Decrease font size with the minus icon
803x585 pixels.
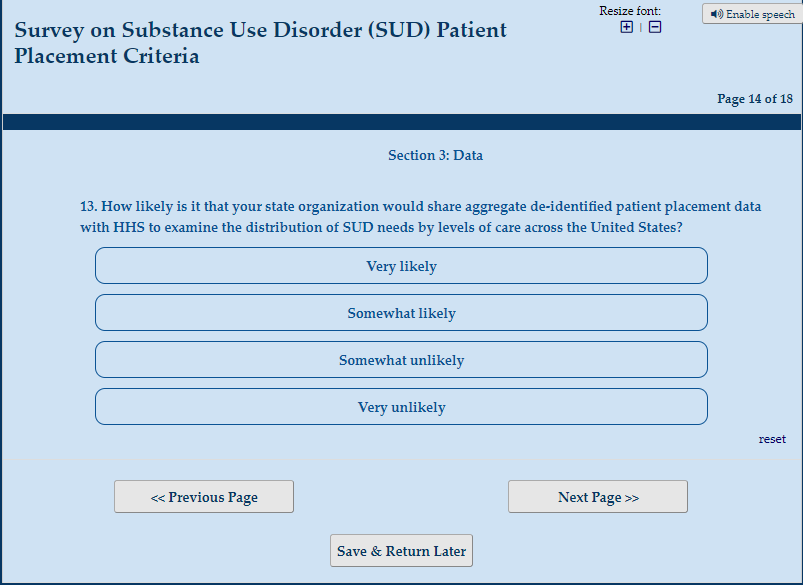(655, 27)
